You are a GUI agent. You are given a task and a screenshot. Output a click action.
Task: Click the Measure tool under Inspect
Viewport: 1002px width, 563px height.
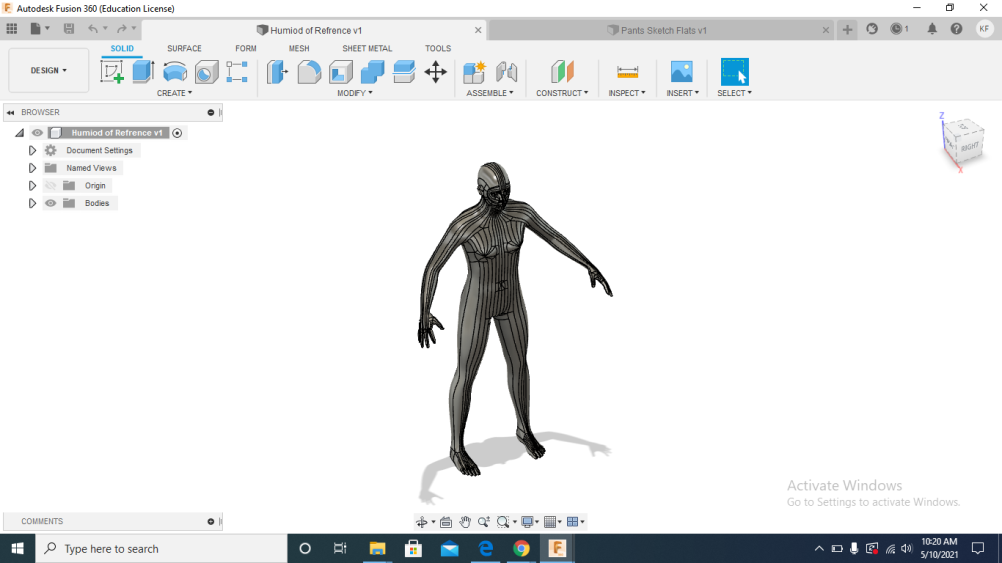pyautogui.click(x=627, y=72)
